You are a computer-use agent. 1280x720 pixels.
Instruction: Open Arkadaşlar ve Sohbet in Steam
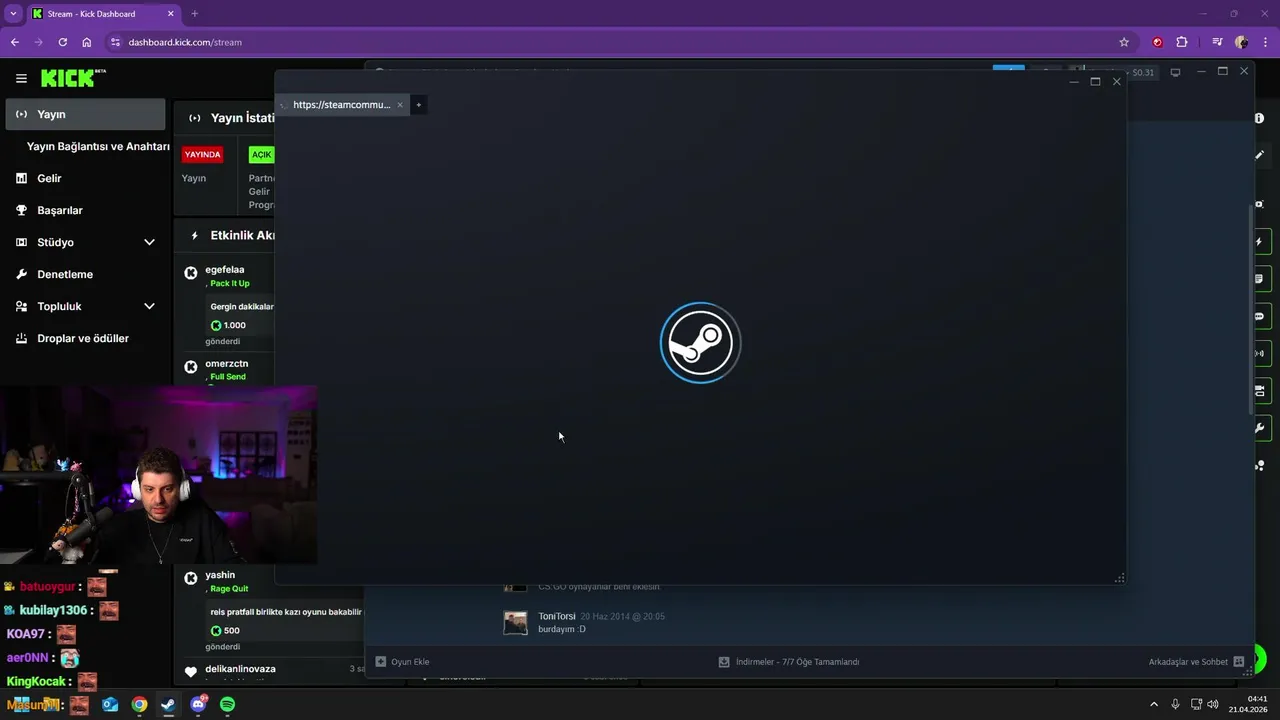coord(1196,662)
